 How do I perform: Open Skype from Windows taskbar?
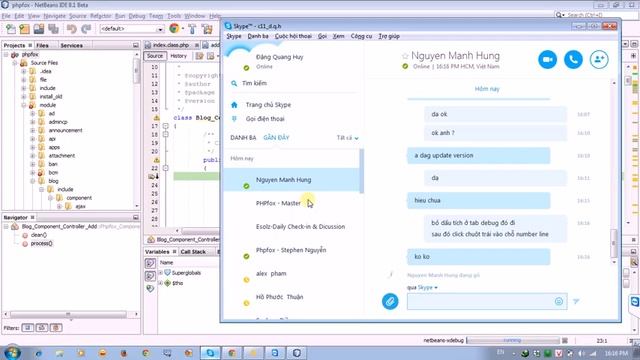(x=210, y=353)
